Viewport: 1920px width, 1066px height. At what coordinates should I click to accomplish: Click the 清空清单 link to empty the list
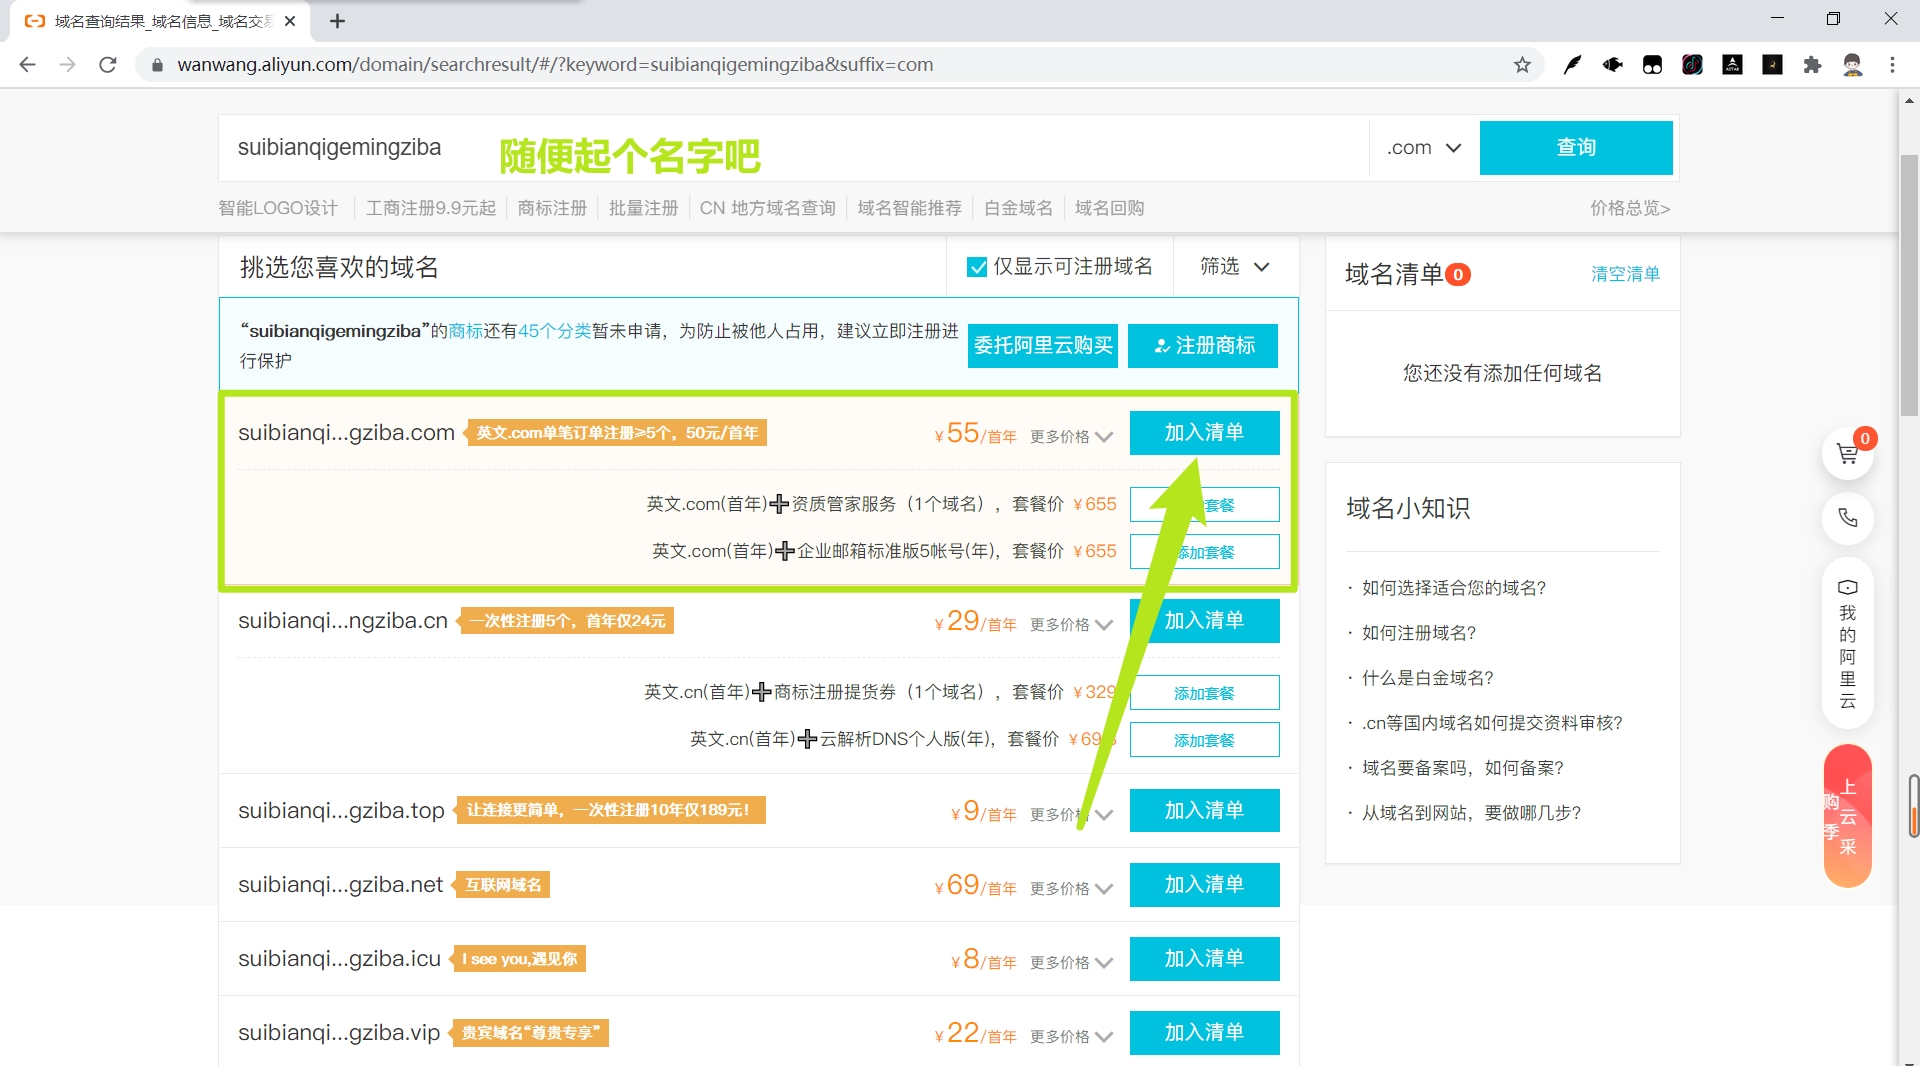[1626, 274]
